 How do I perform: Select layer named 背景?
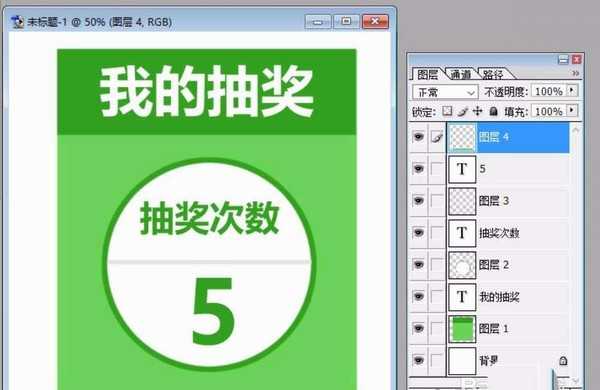tap(488, 361)
